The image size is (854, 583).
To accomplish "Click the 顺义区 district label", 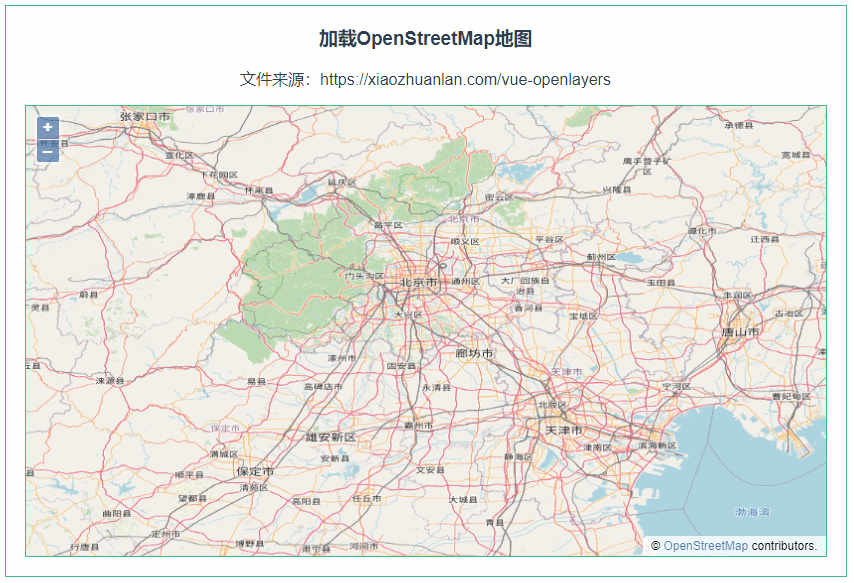I will coord(465,241).
